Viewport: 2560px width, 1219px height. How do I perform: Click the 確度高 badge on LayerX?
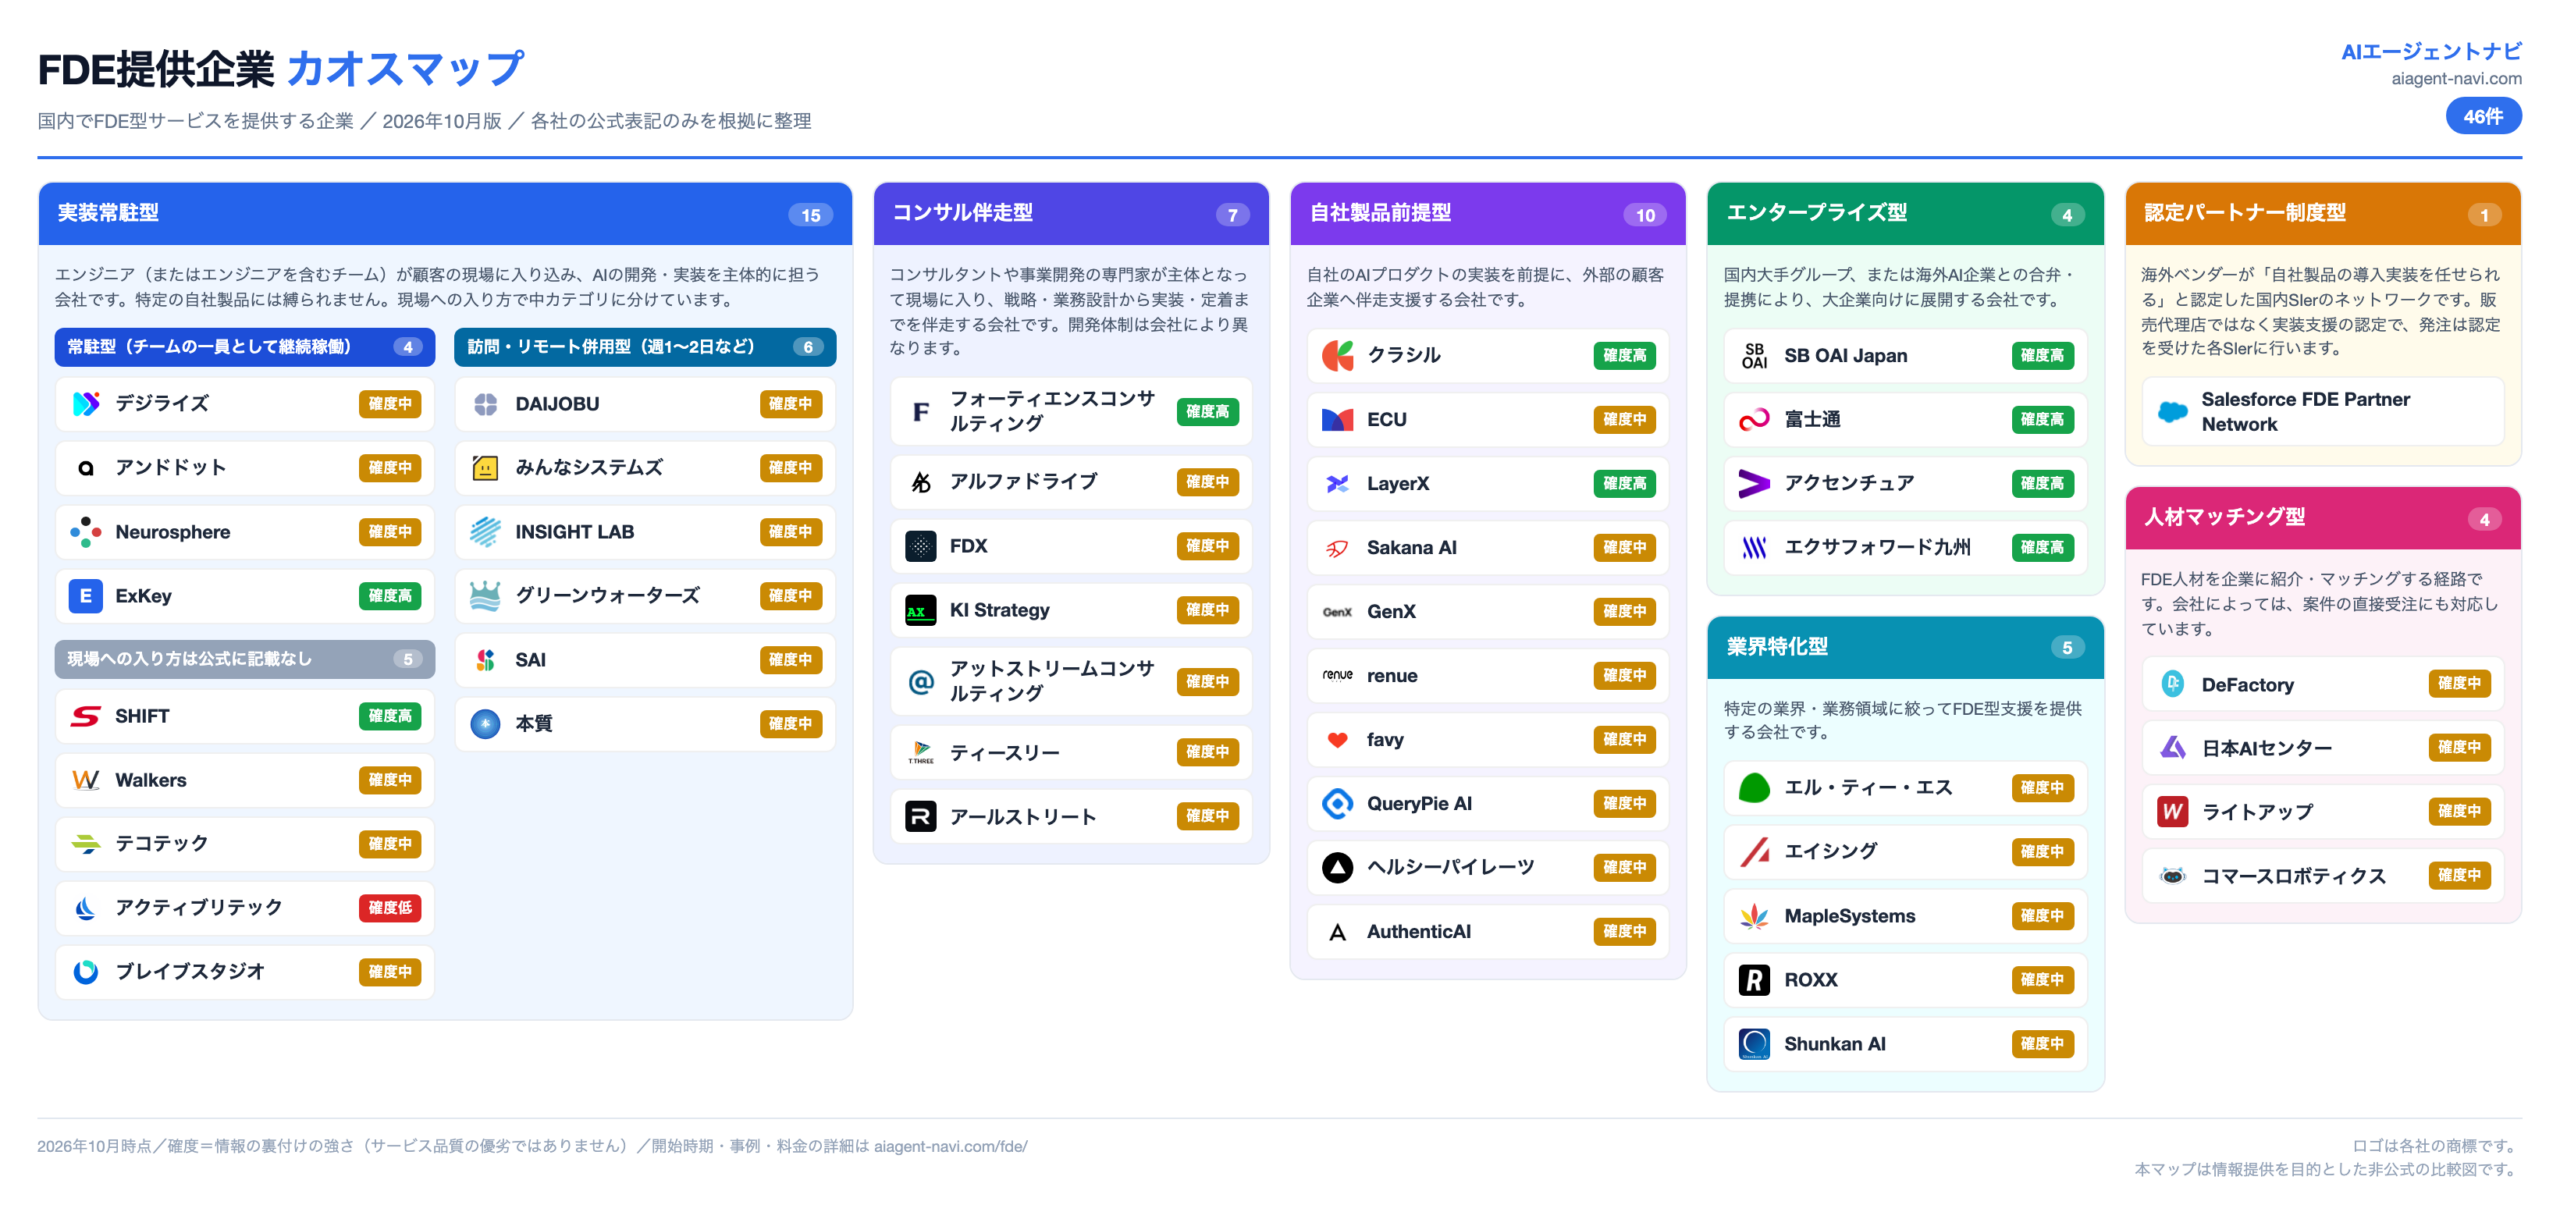click(x=1625, y=484)
